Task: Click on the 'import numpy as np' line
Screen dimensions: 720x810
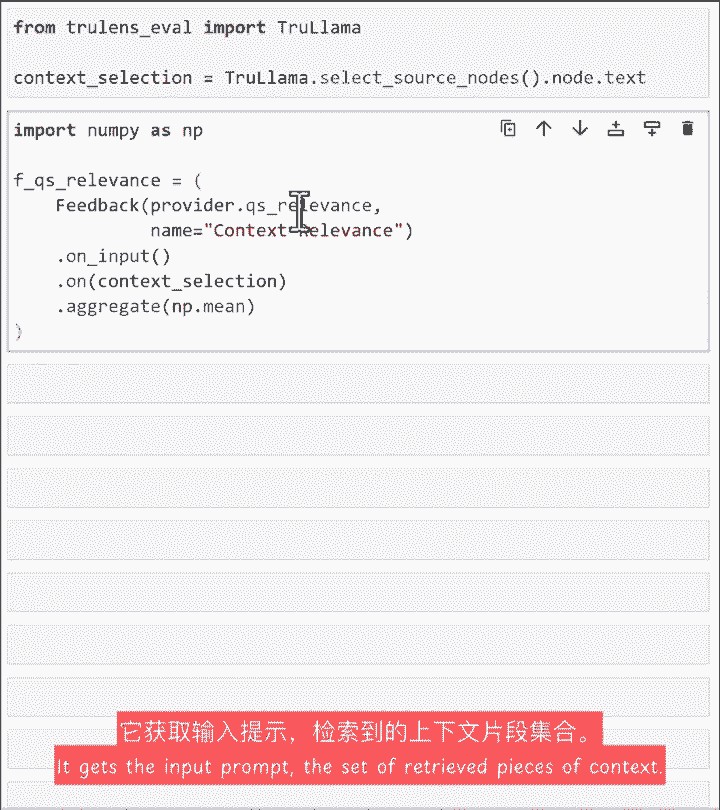Action: click(108, 131)
